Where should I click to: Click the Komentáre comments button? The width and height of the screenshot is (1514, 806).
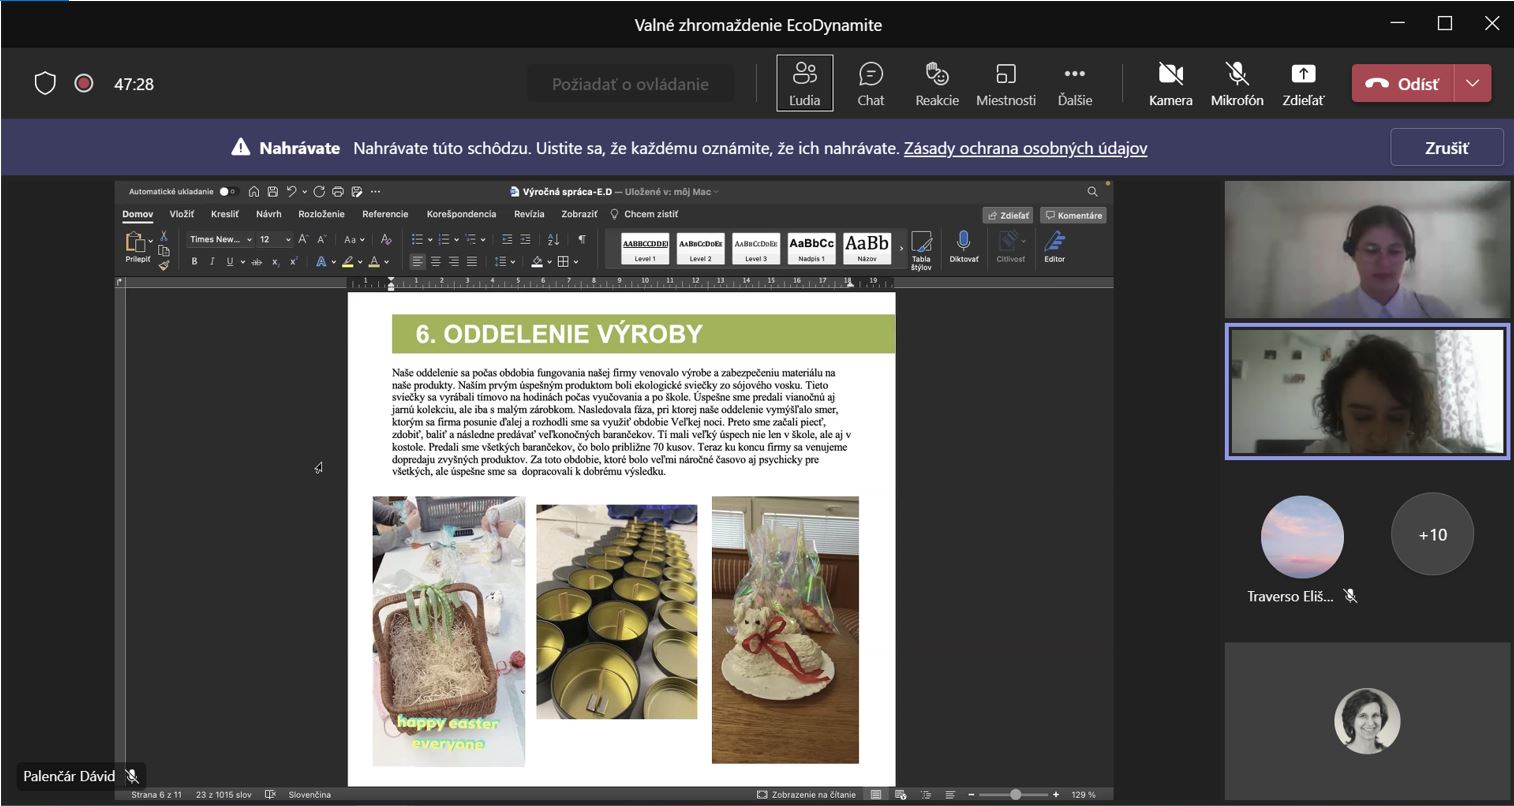click(x=1073, y=215)
